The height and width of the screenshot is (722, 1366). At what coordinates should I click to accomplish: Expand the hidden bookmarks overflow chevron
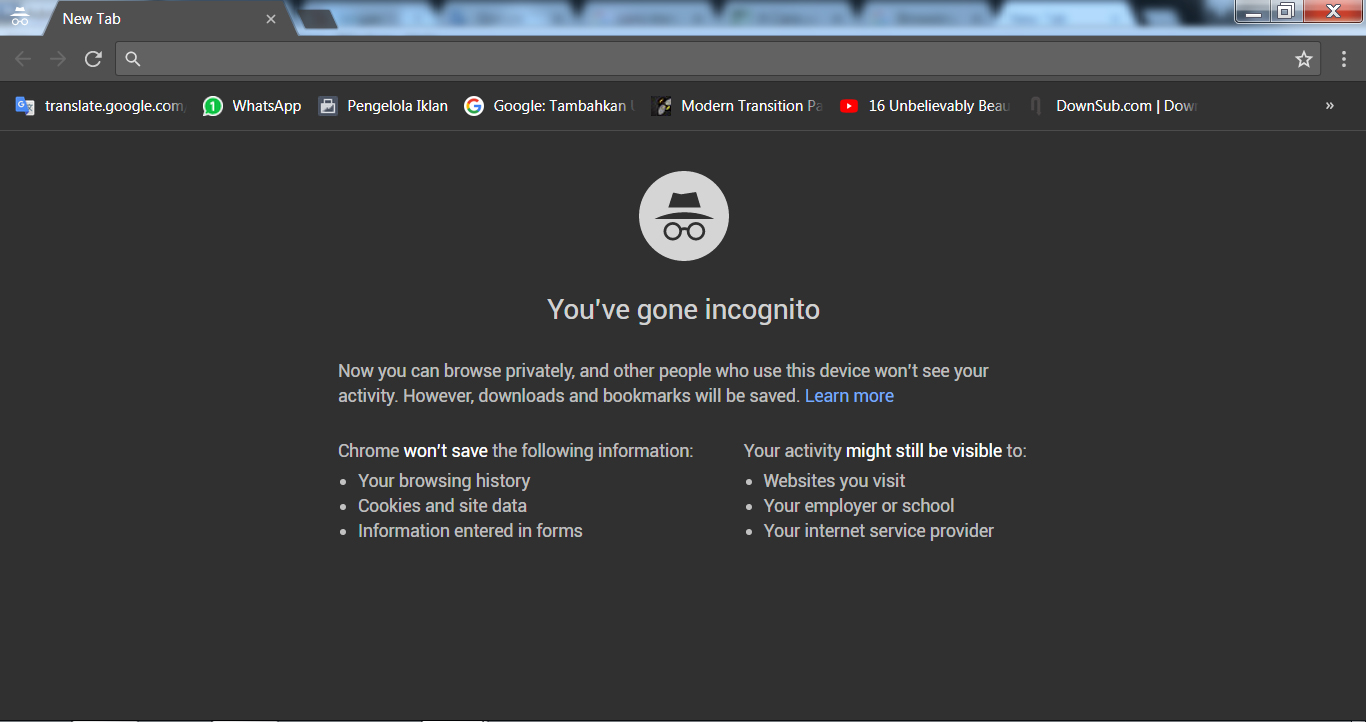(1330, 106)
